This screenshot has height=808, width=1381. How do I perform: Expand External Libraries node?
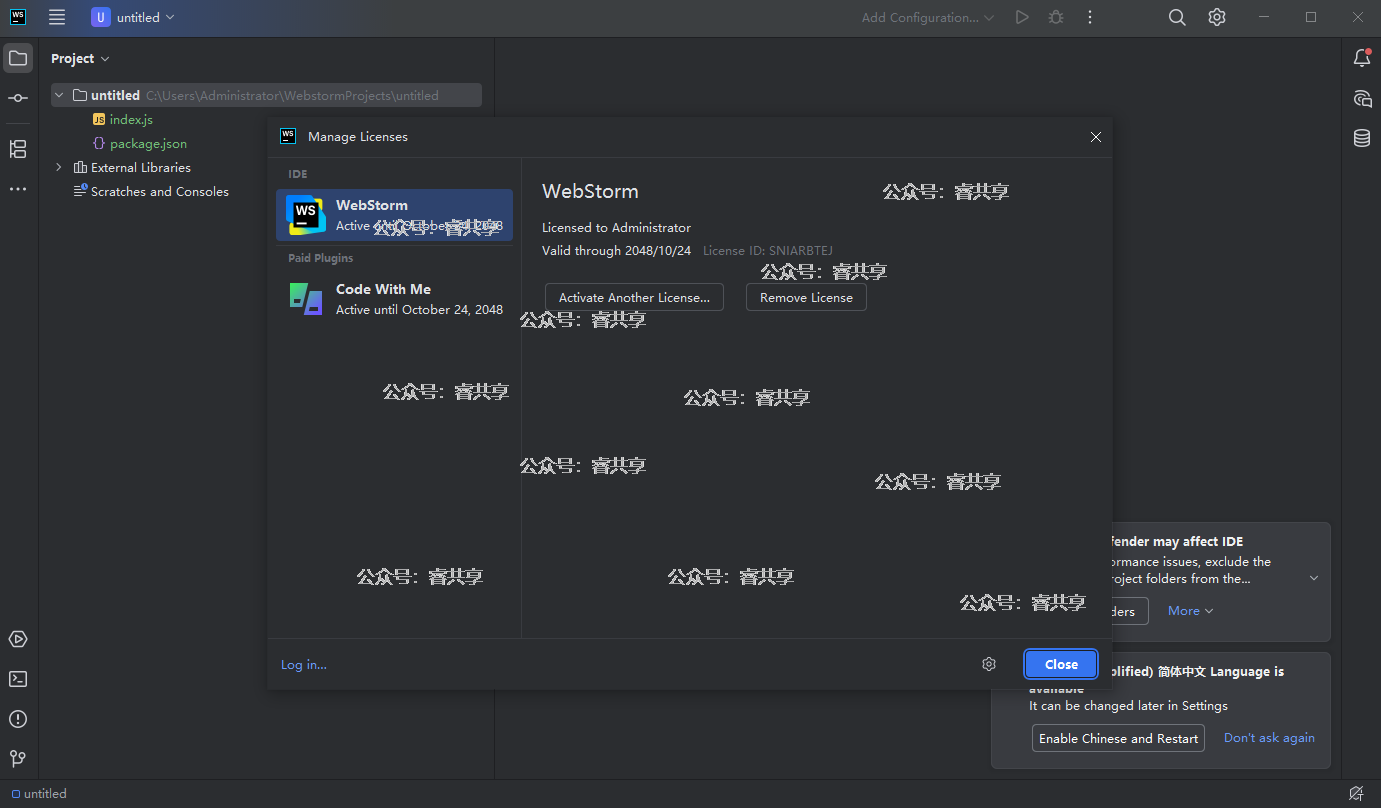pyautogui.click(x=59, y=167)
